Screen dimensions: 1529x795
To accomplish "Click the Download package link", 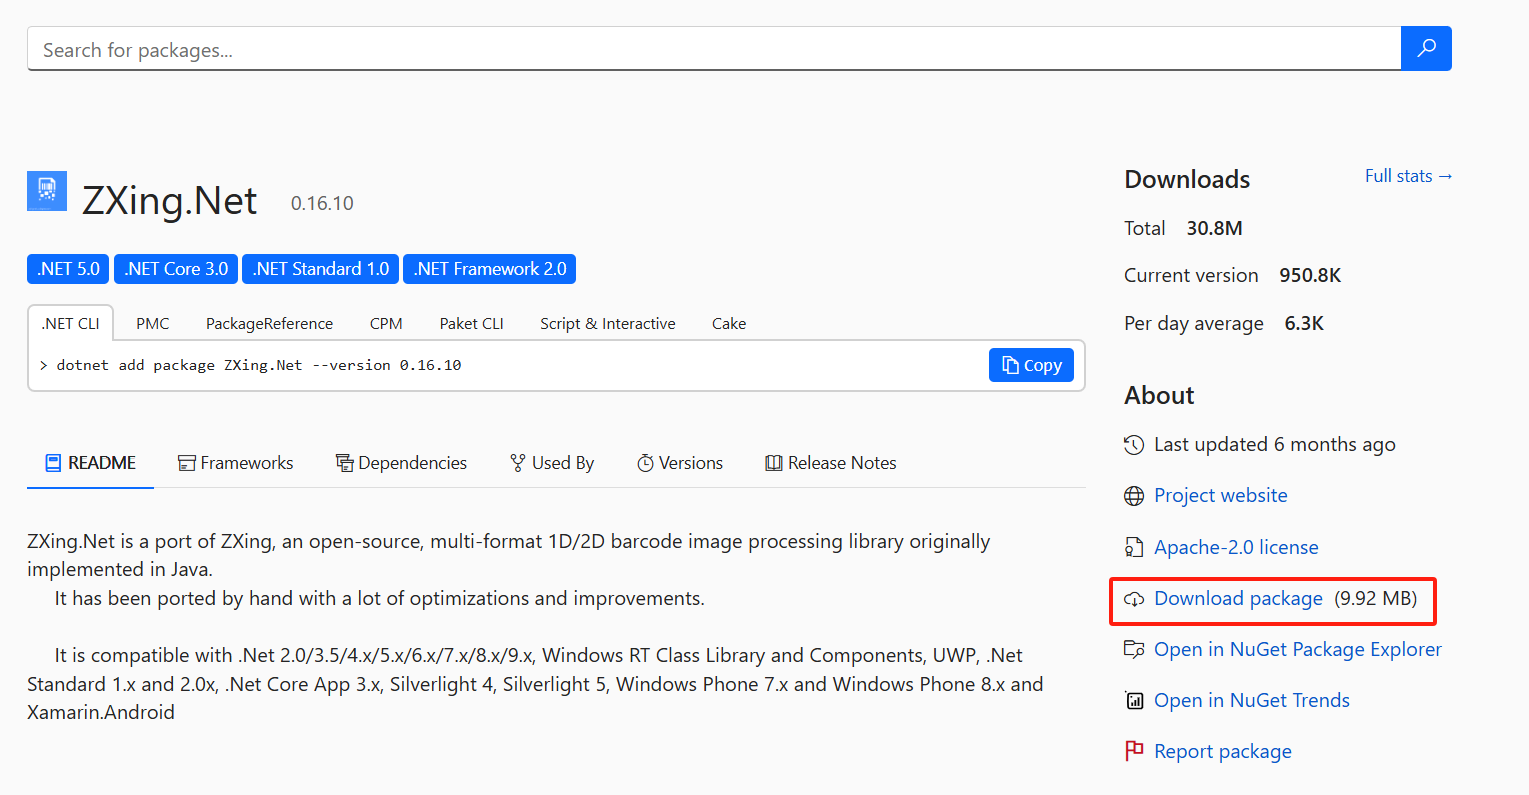I will 1238,598.
